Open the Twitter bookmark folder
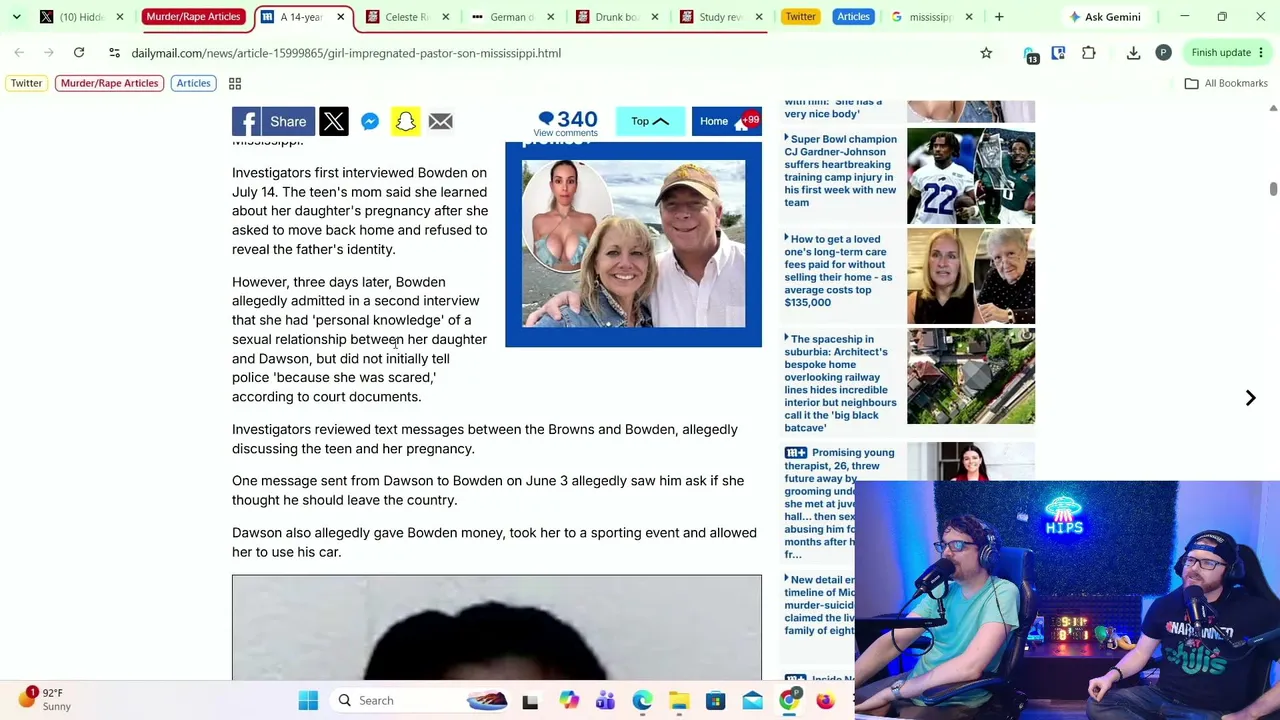 pyautogui.click(x=27, y=83)
